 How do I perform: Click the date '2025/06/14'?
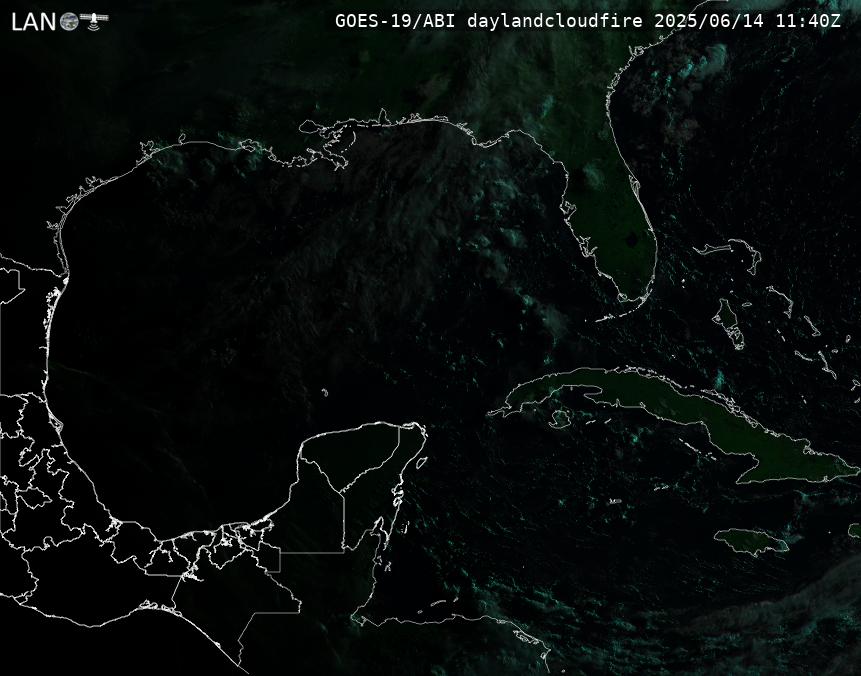click(709, 21)
